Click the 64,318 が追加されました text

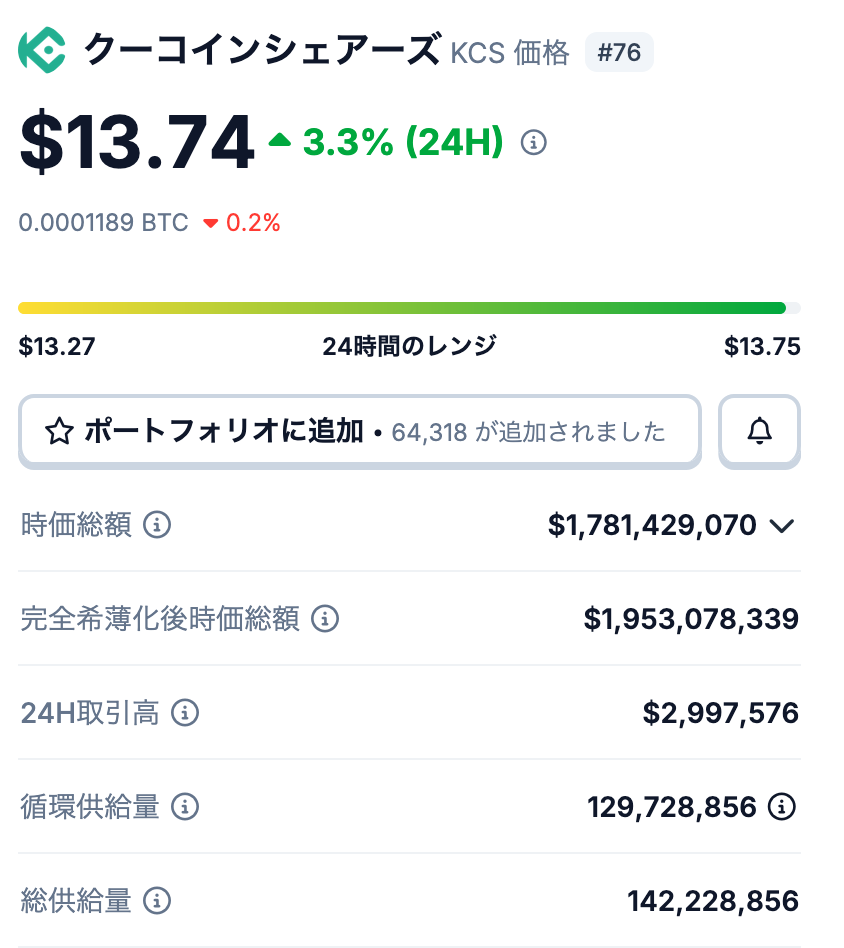(x=528, y=432)
